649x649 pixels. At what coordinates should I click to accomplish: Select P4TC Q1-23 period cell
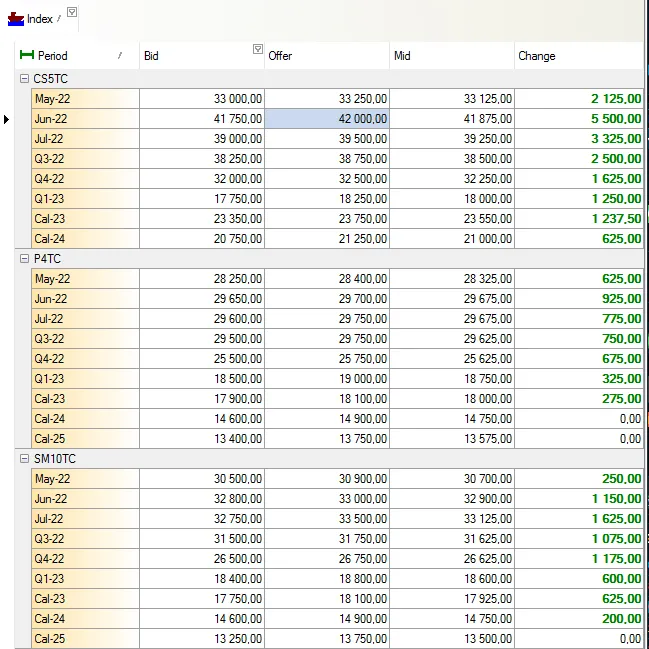pyautogui.click(x=85, y=378)
